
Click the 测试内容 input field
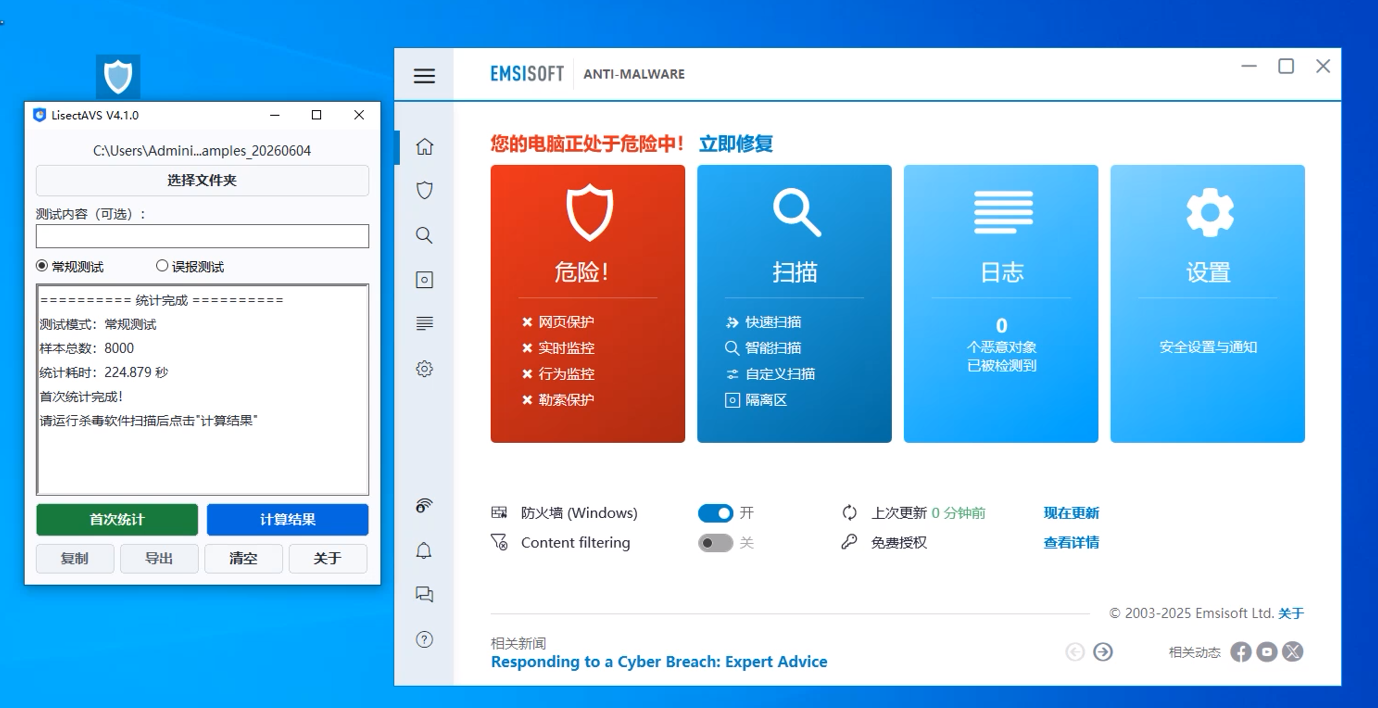pos(202,236)
